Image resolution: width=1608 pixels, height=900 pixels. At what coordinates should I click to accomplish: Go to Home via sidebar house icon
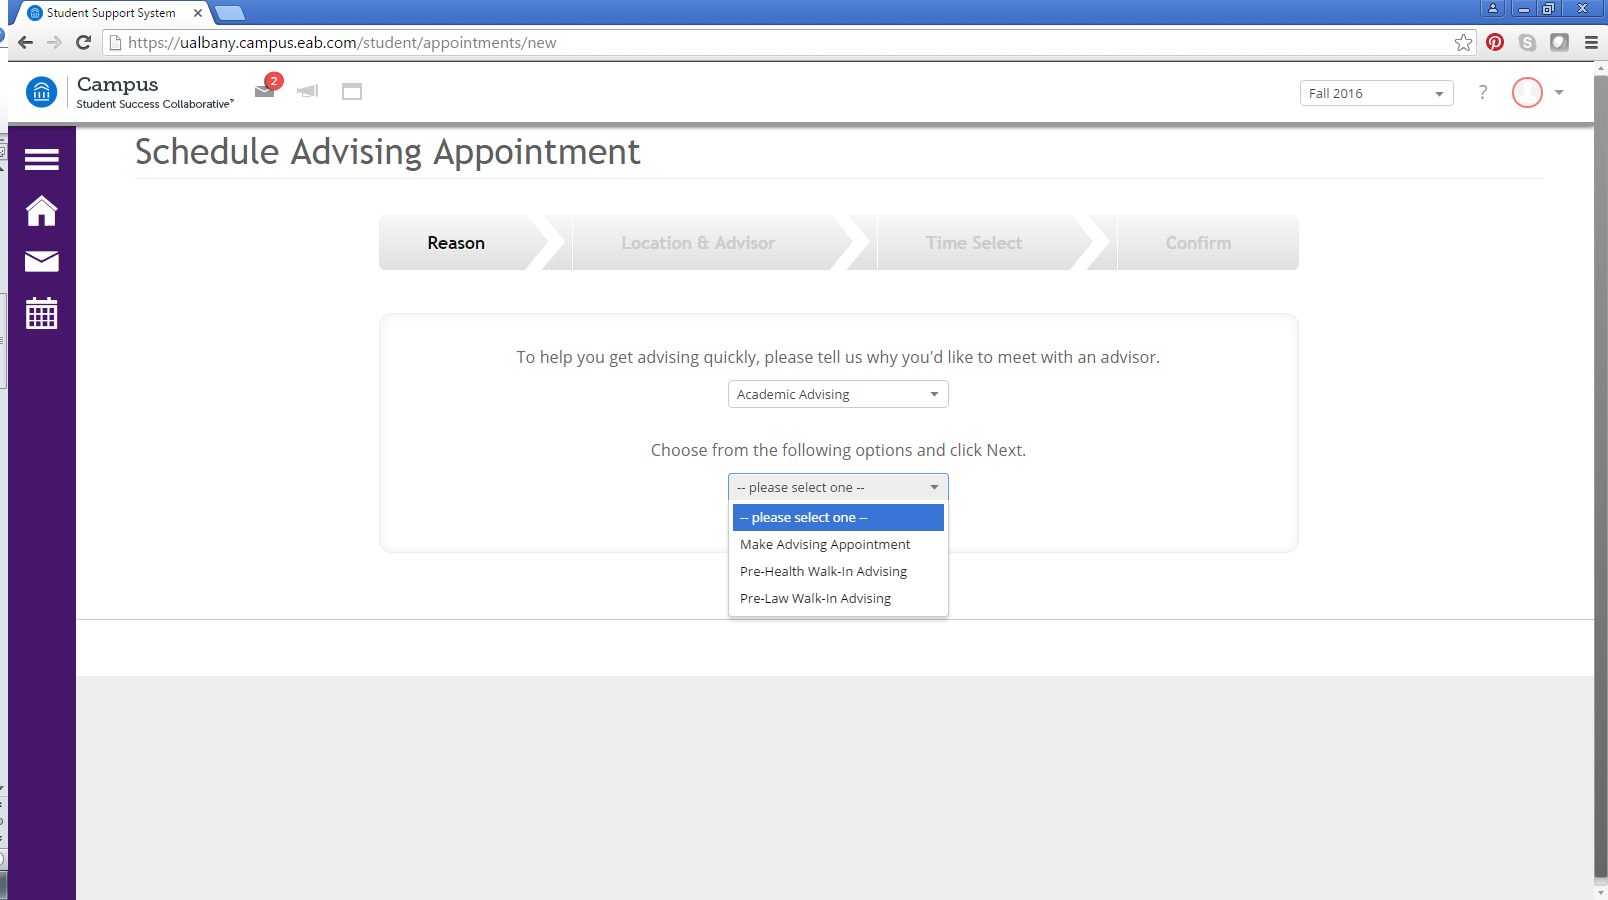click(41, 211)
